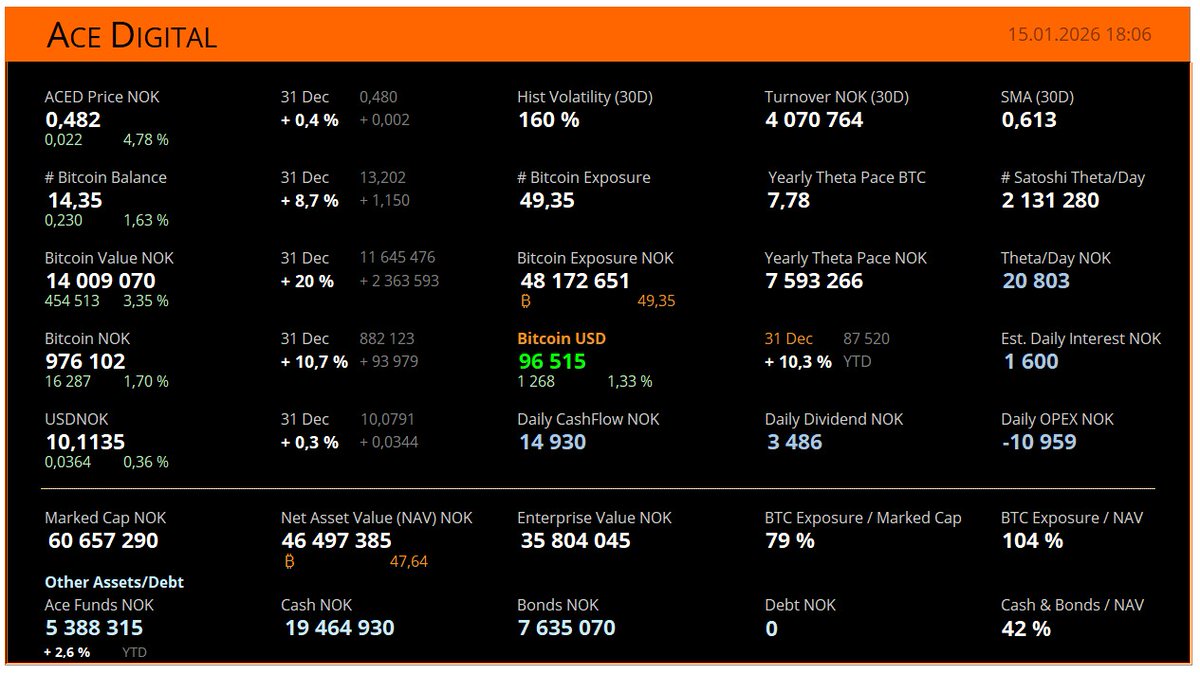Image resolution: width=1200 pixels, height=674 pixels.
Task: Click the 7,78 theta pace value
Action: (789, 200)
